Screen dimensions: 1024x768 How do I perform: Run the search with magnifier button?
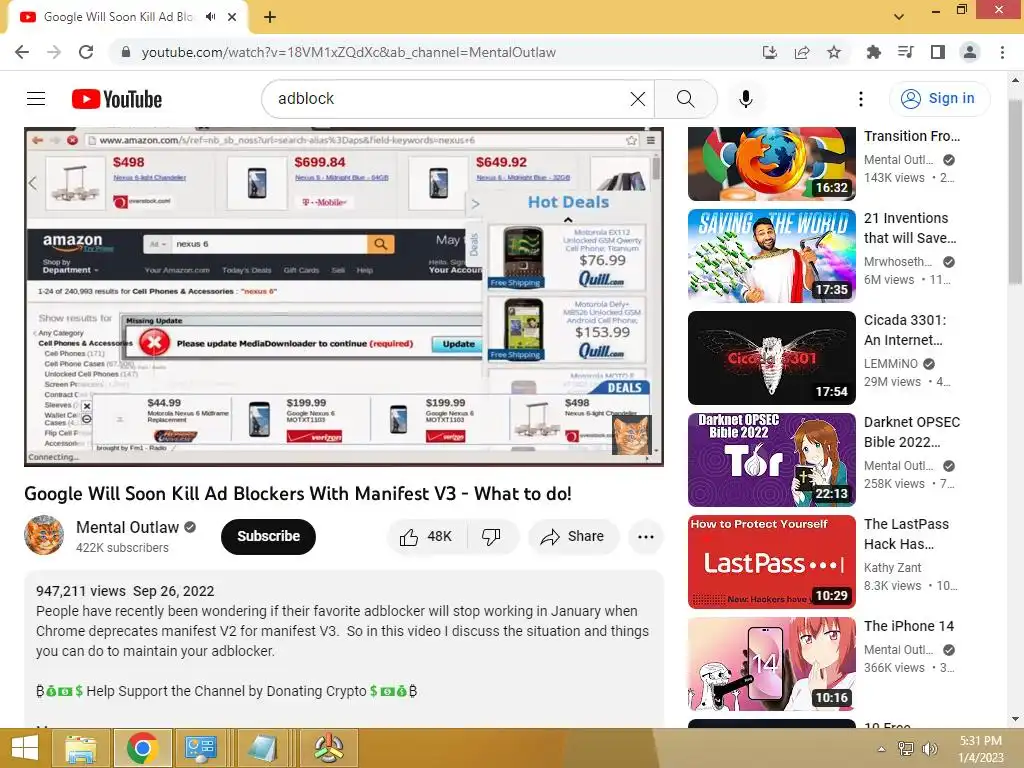(x=686, y=99)
